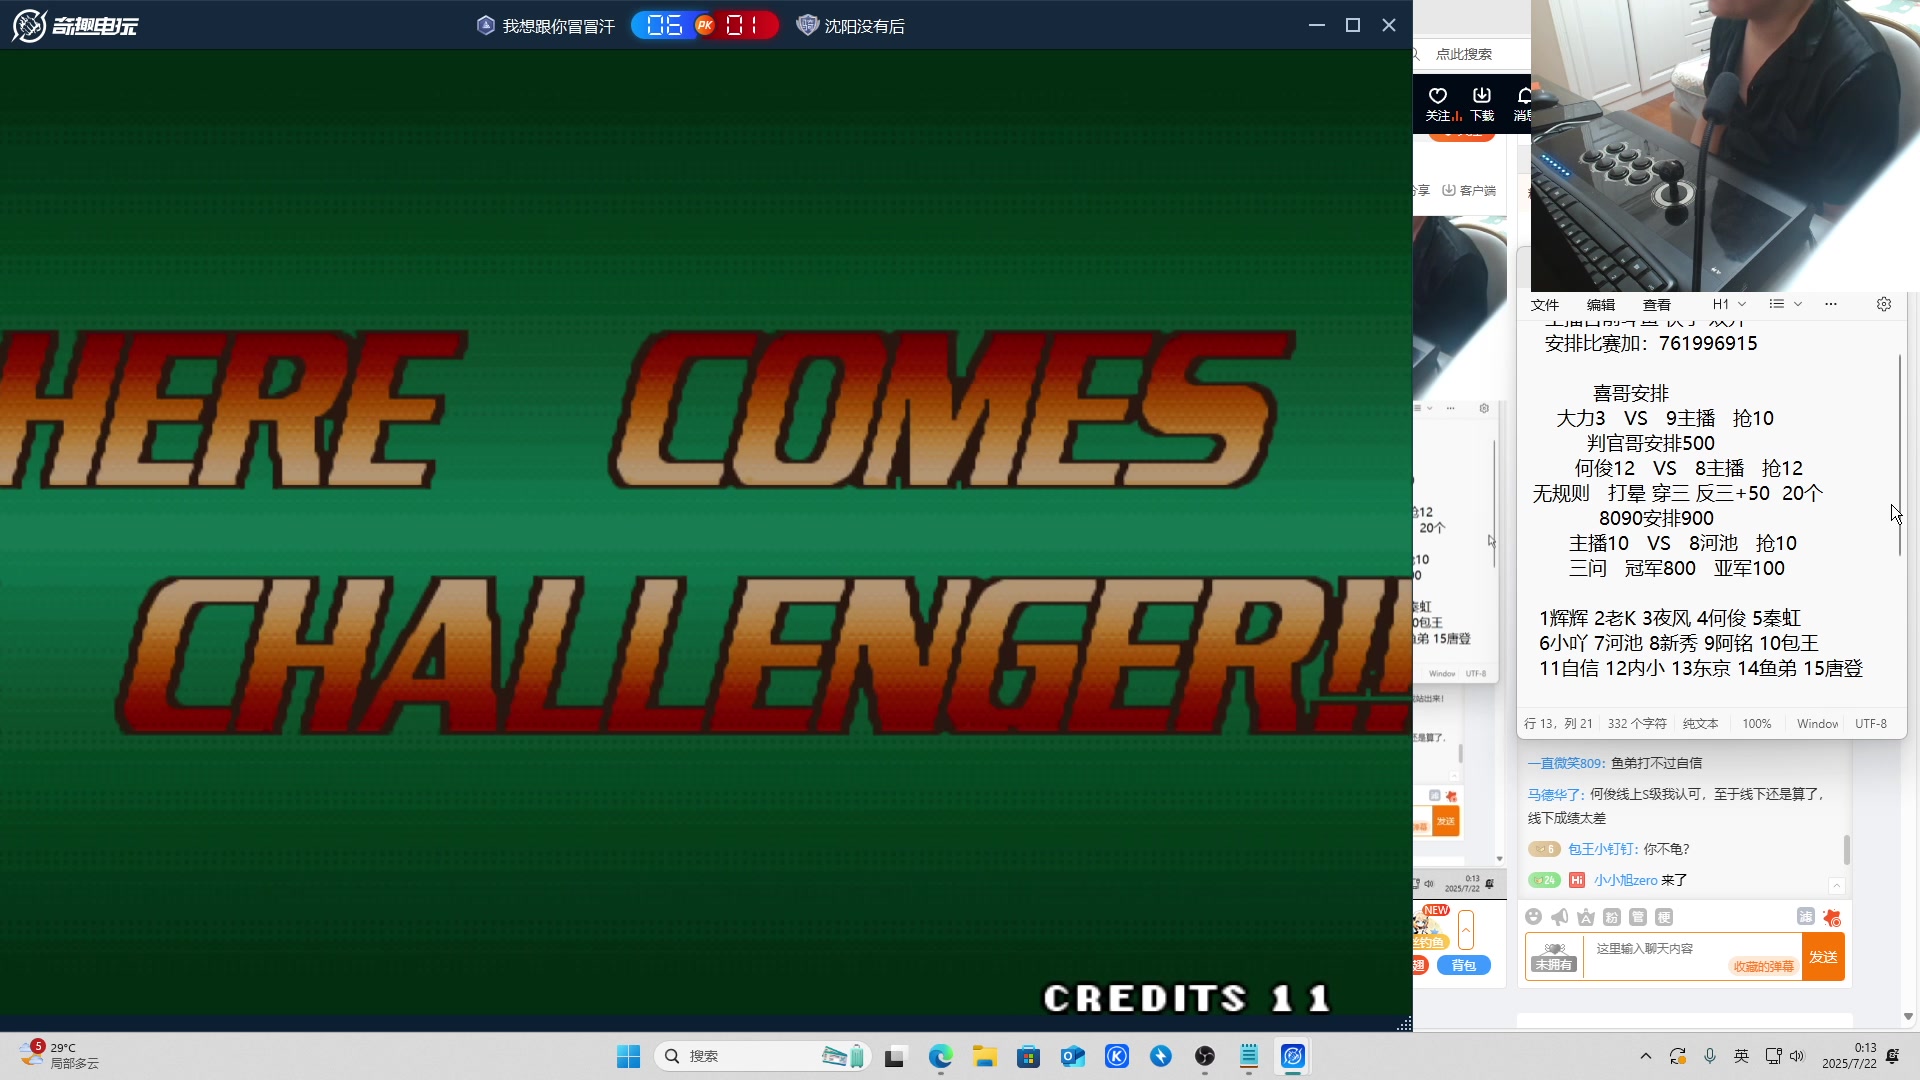The width and height of the screenshot is (1920, 1080).
Task: Open the 查看 menu in Notepad
Action: [x=1657, y=304]
